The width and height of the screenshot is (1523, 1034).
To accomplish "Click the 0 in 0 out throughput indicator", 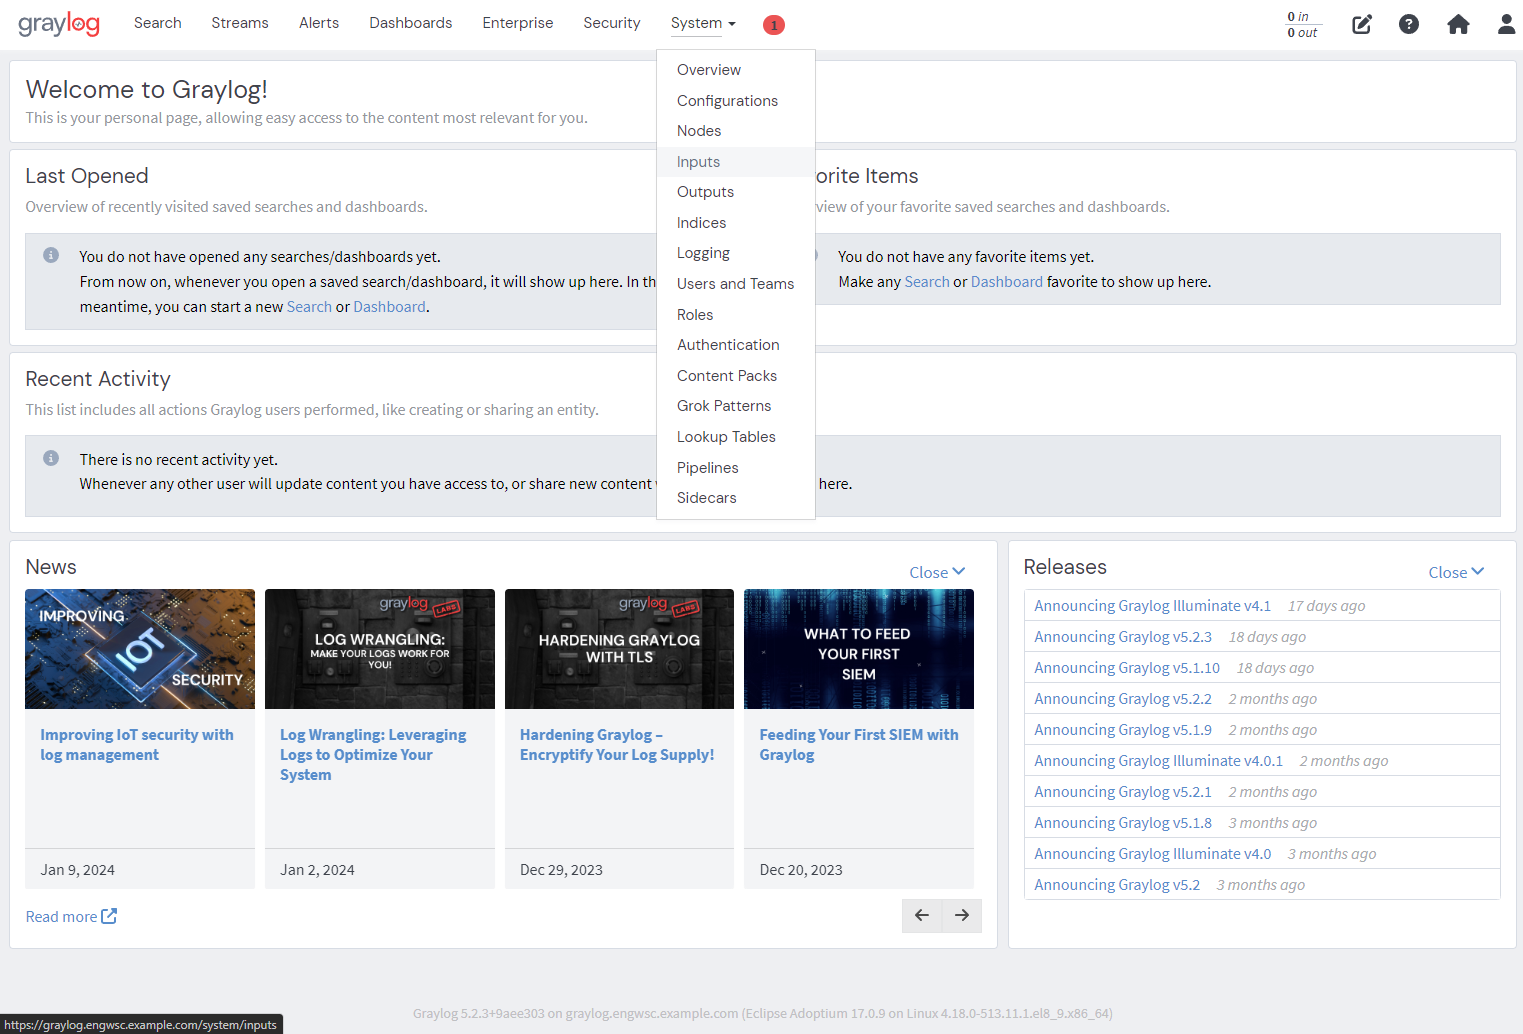I will pyautogui.click(x=1302, y=24).
